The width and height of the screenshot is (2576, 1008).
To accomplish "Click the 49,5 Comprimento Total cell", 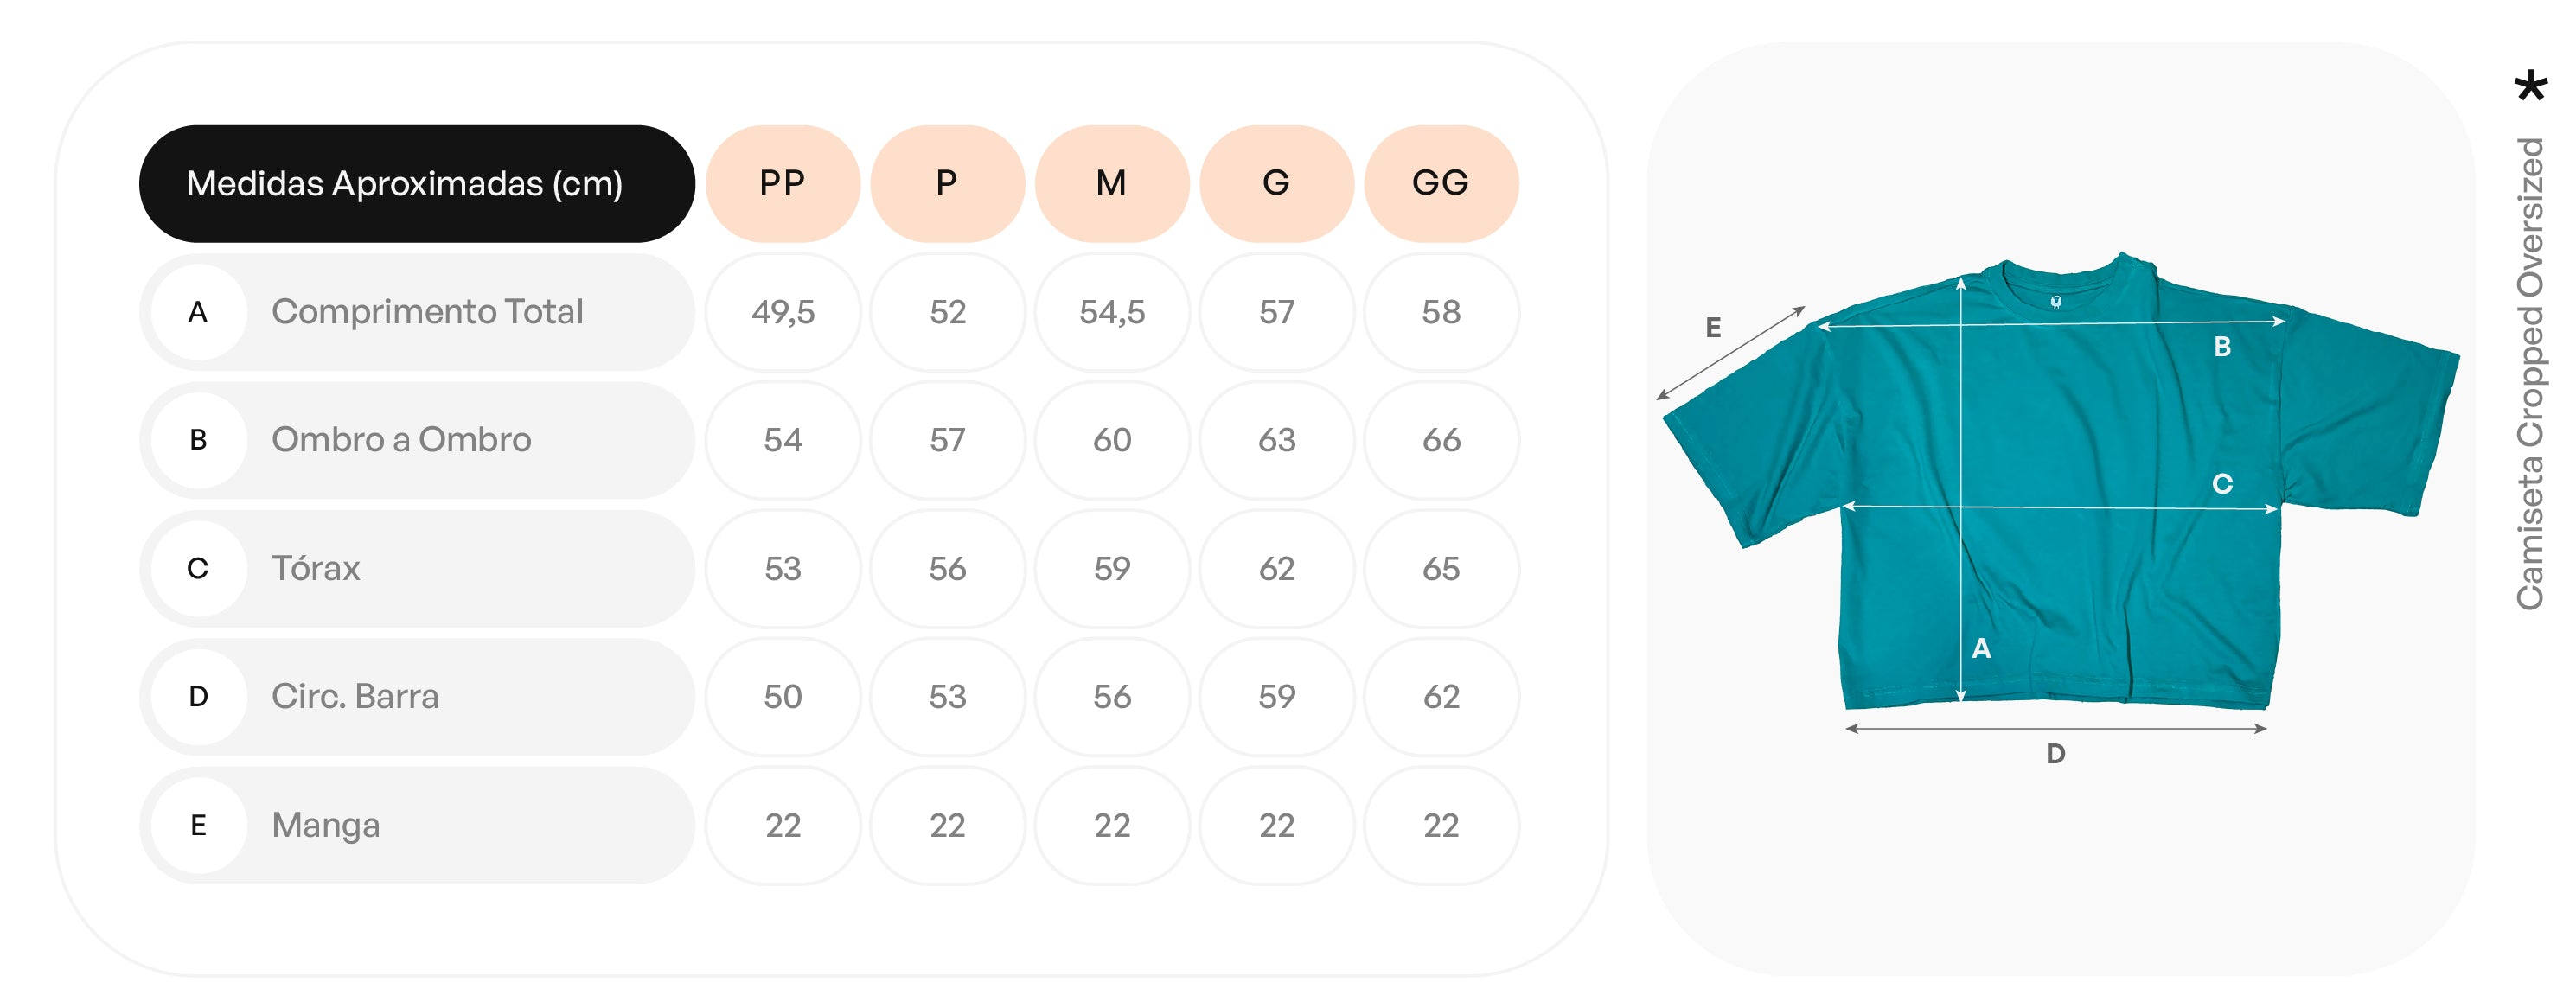I will (x=782, y=312).
